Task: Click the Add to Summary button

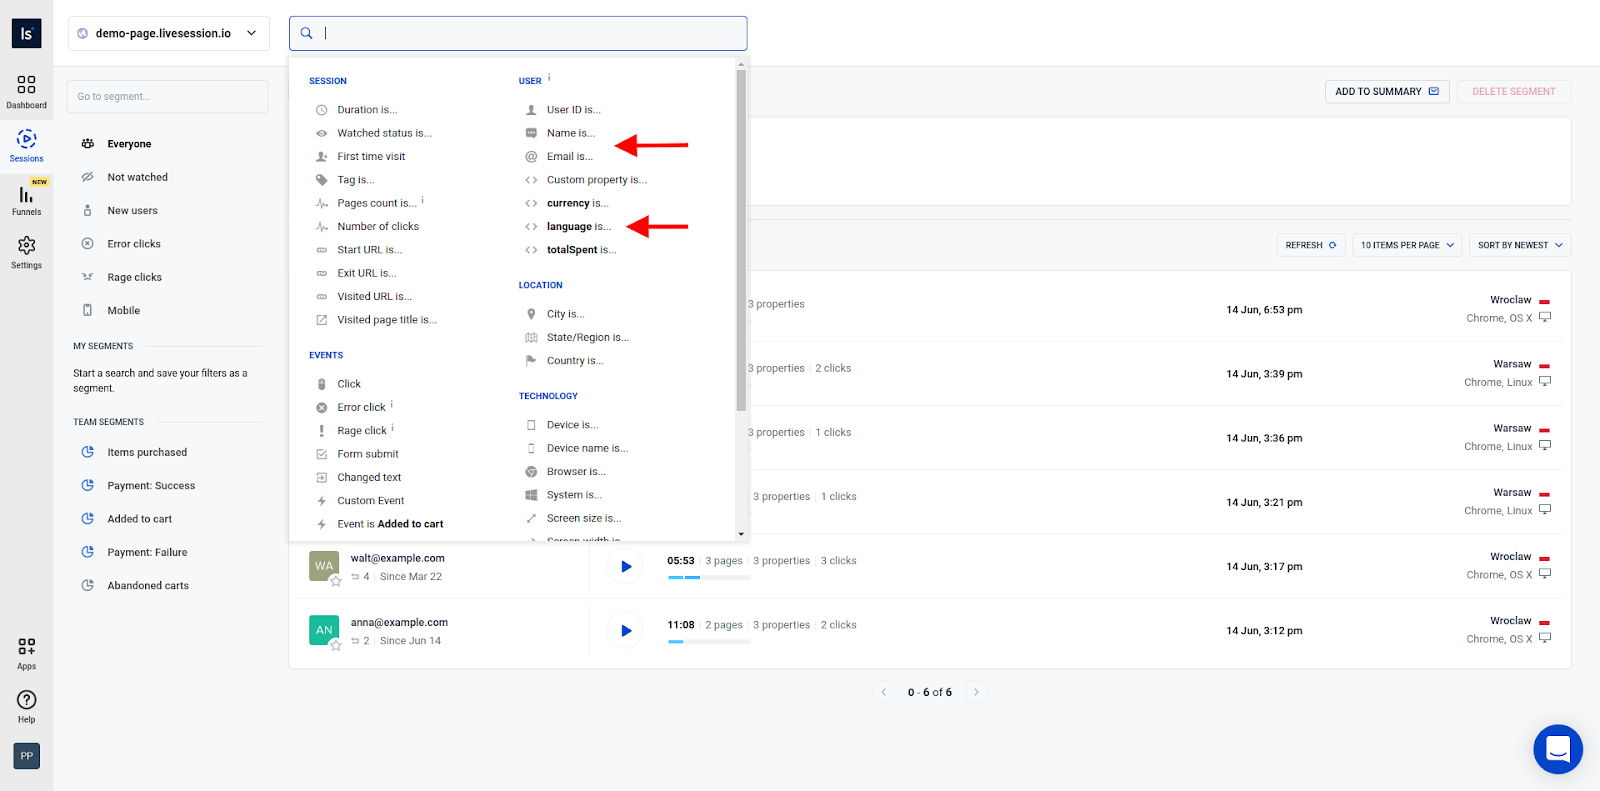Action: pyautogui.click(x=1387, y=91)
